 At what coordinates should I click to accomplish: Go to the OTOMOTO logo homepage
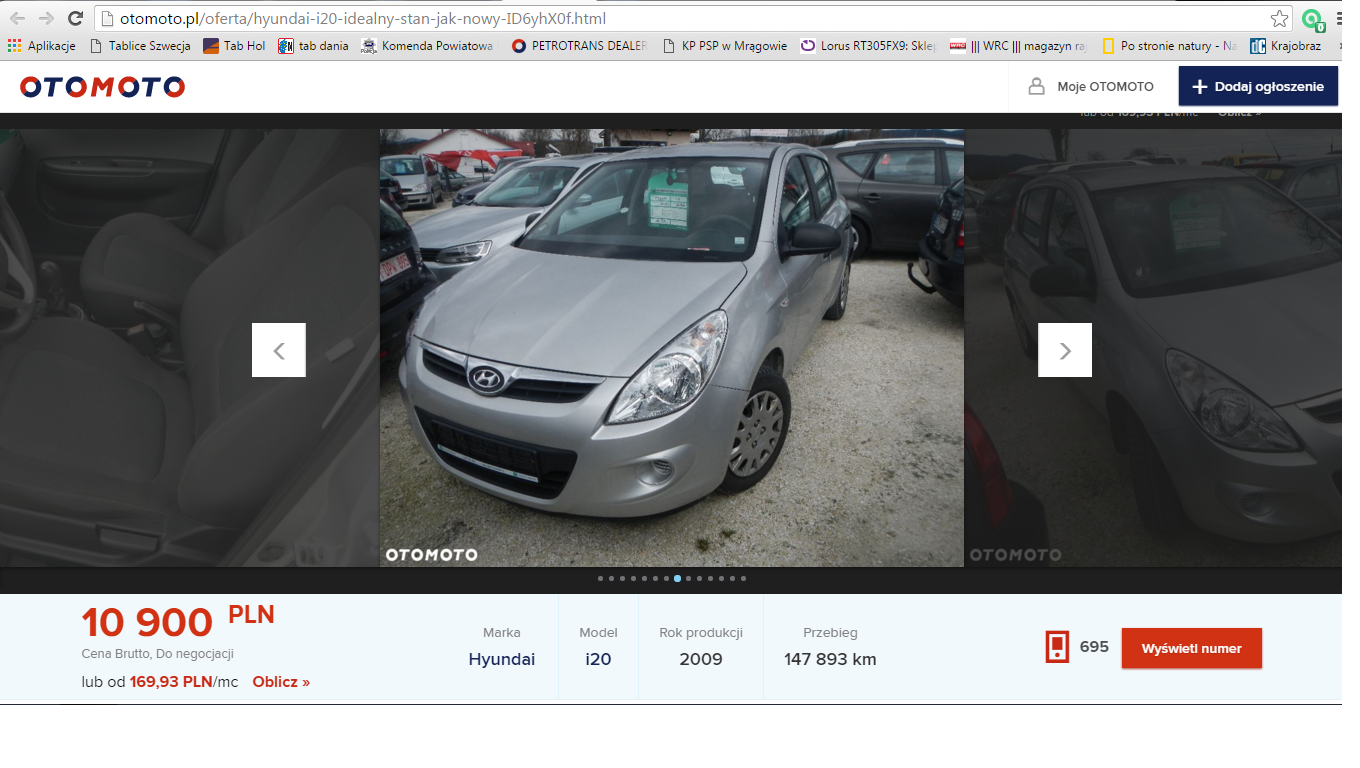tap(102, 87)
